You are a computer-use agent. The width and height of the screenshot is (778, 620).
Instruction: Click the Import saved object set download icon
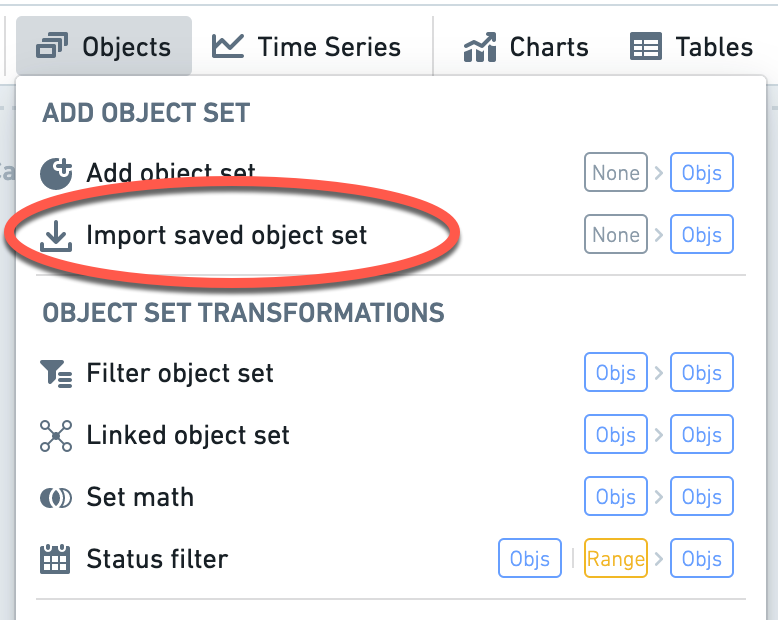point(56,236)
